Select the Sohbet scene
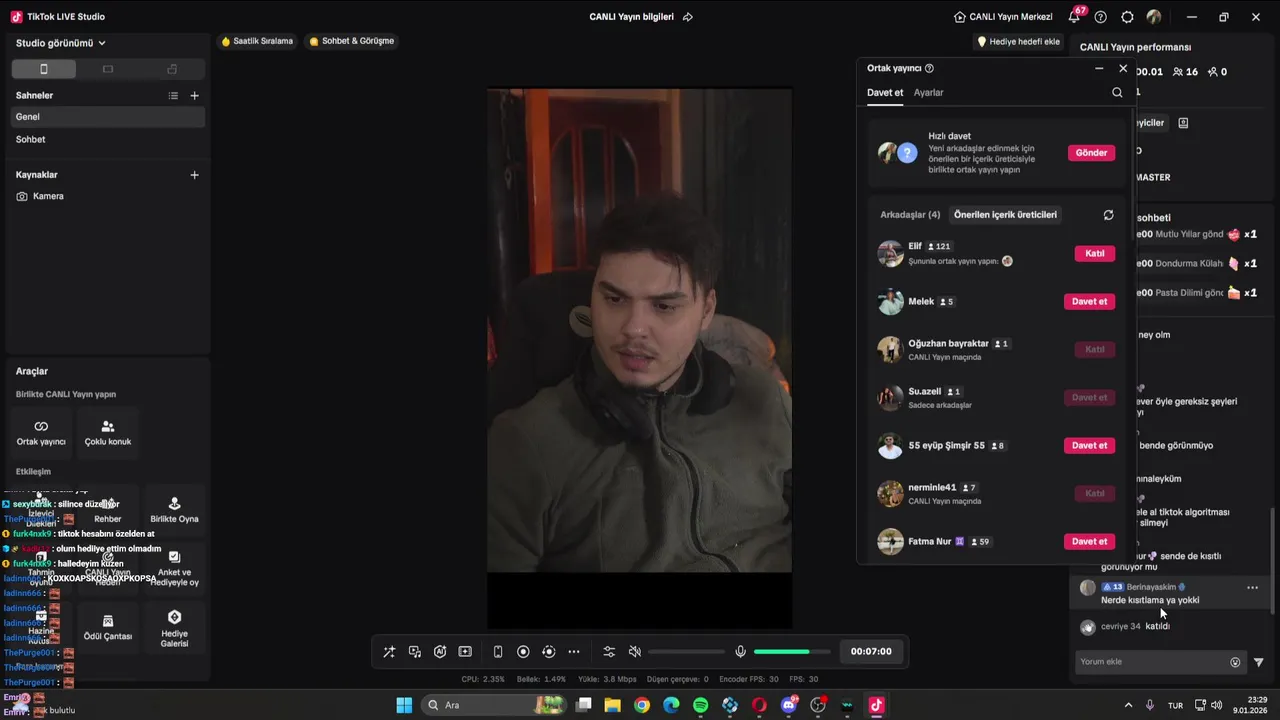 tap(106, 140)
